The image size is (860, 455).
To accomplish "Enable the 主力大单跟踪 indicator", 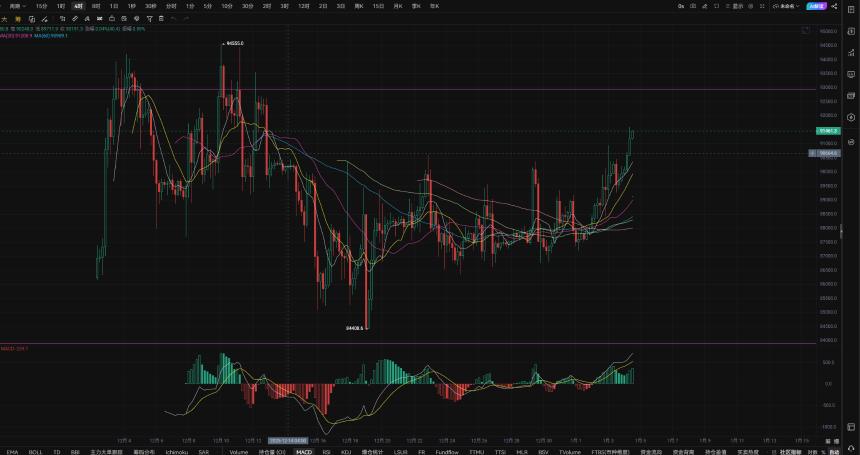I will point(107,452).
